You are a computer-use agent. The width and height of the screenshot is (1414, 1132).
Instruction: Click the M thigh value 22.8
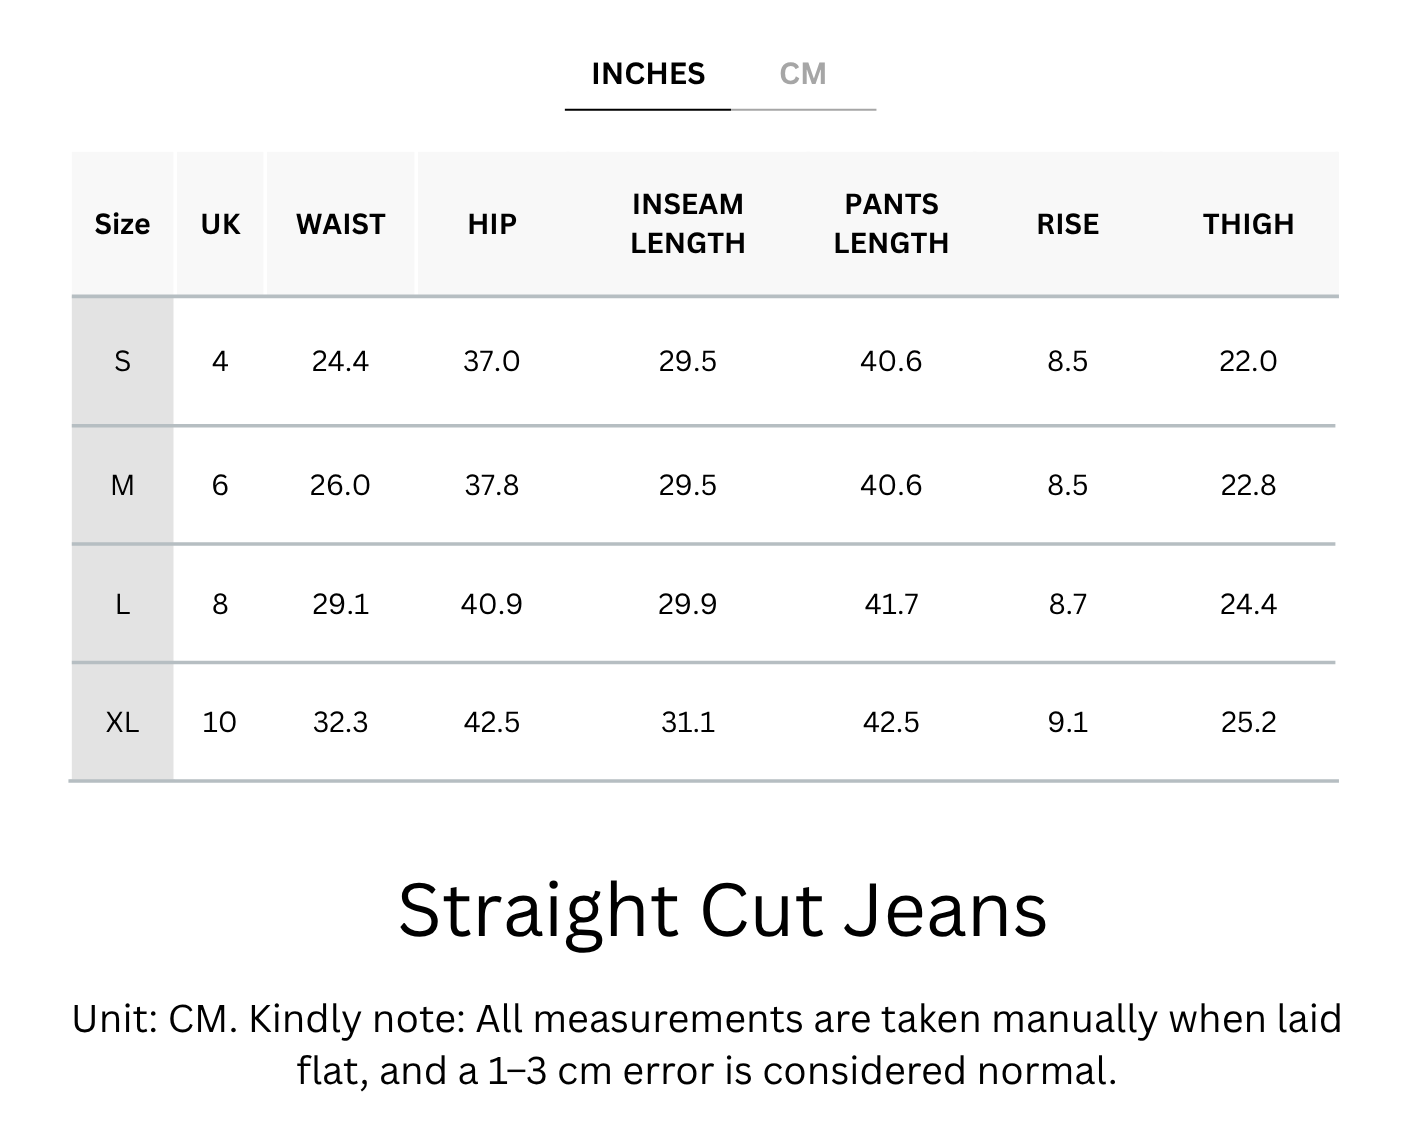point(1248,486)
